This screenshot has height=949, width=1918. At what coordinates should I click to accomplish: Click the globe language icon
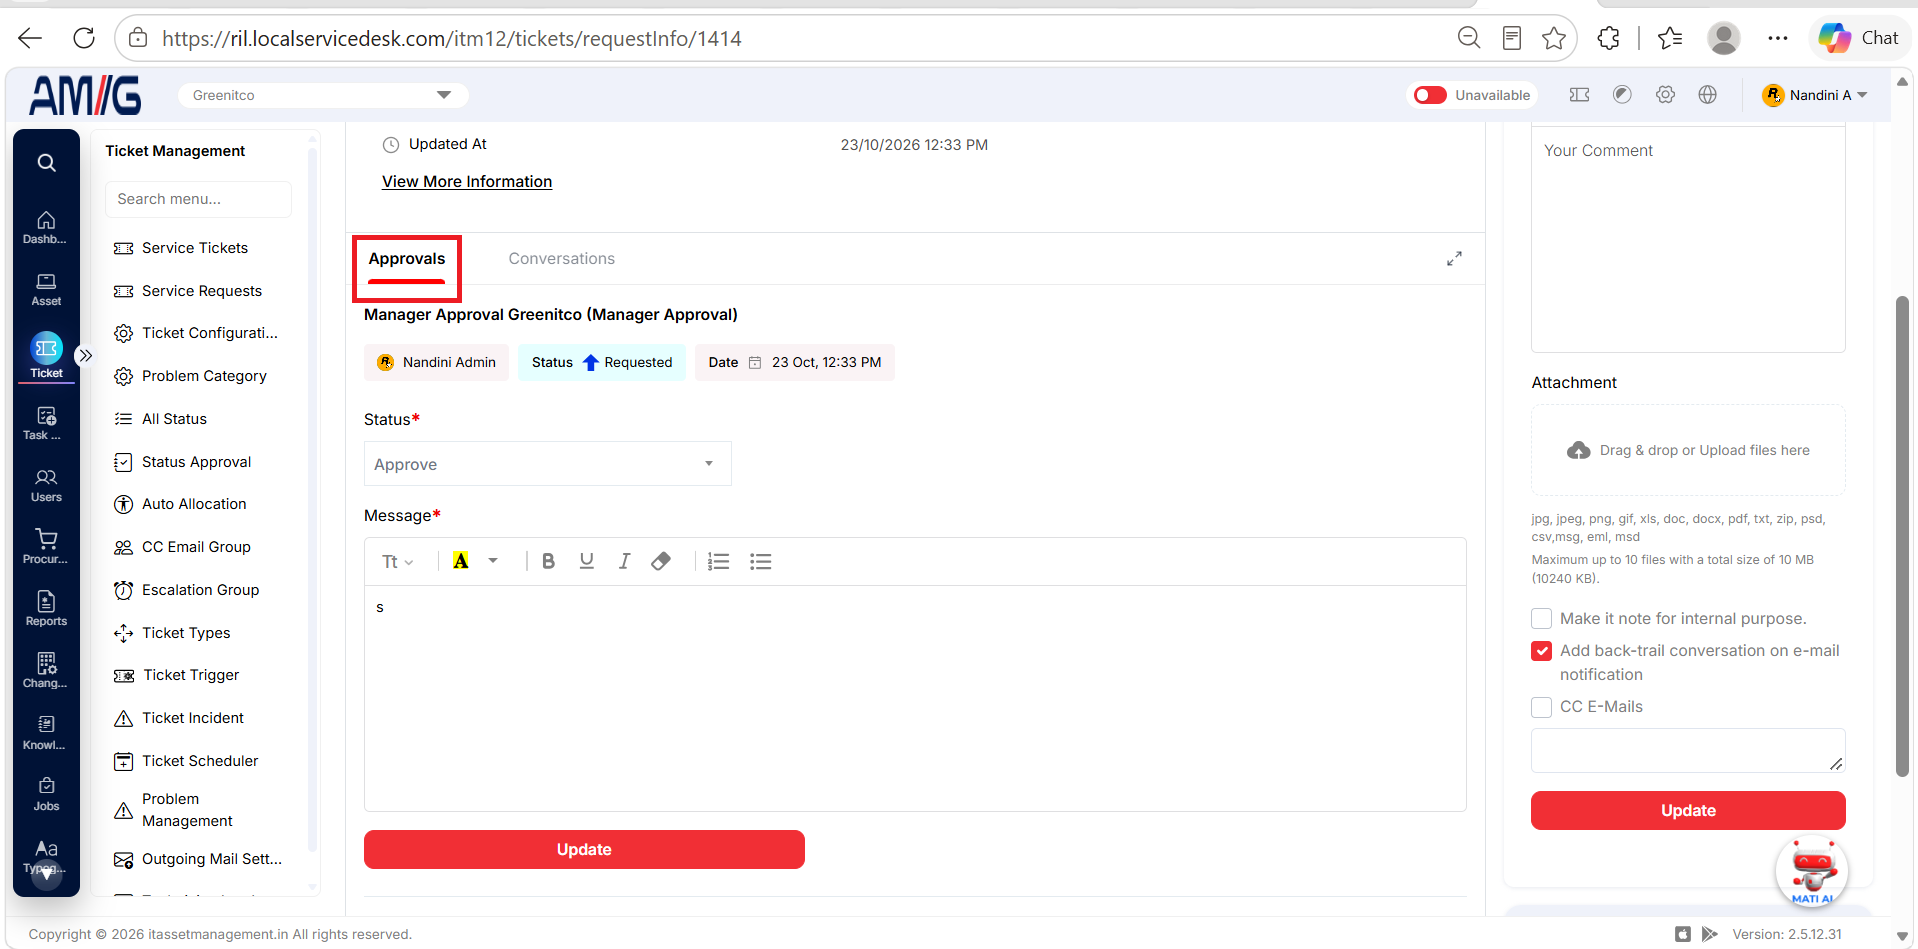(x=1708, y=95)
